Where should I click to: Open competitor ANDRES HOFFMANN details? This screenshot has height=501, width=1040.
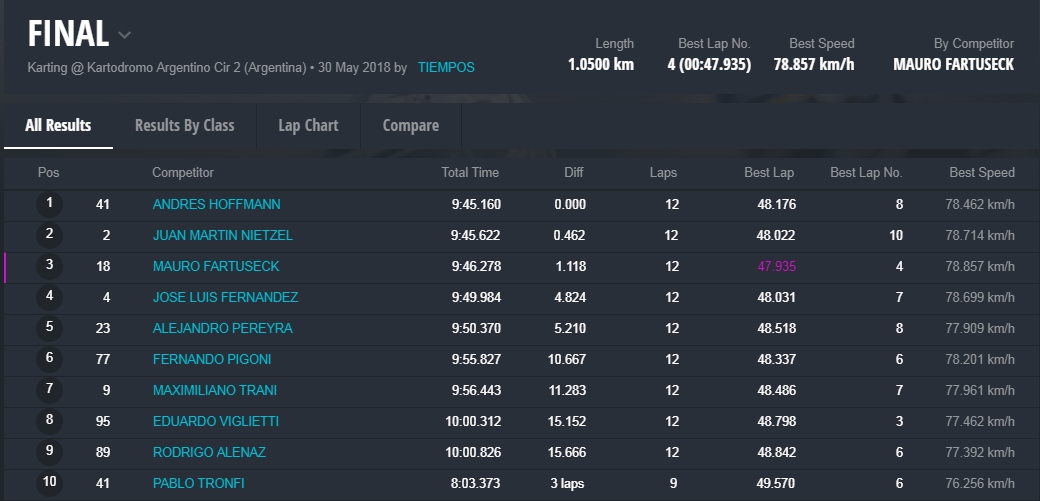click(x=216, y=205)
